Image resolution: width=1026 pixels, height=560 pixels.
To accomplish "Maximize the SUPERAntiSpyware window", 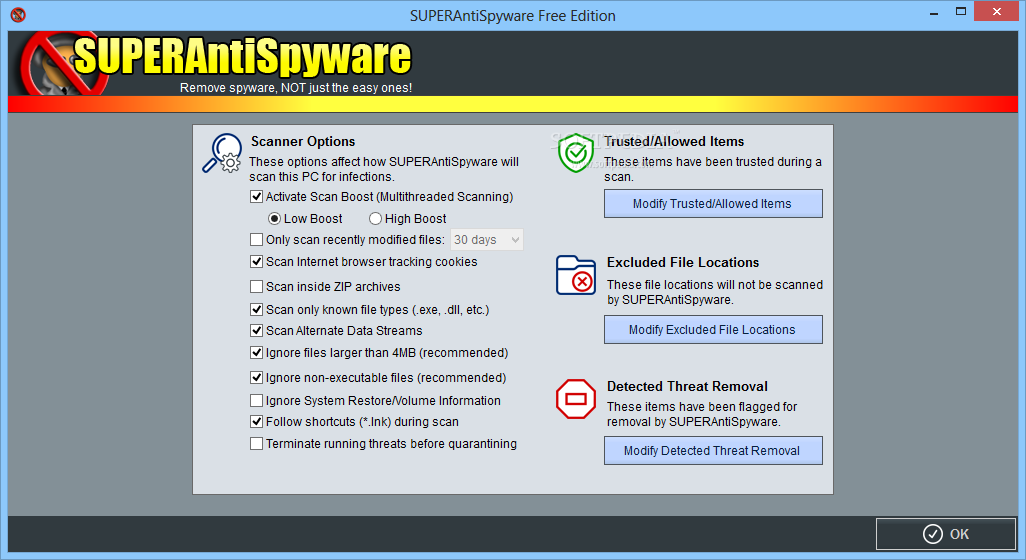I will click(961, 11).
